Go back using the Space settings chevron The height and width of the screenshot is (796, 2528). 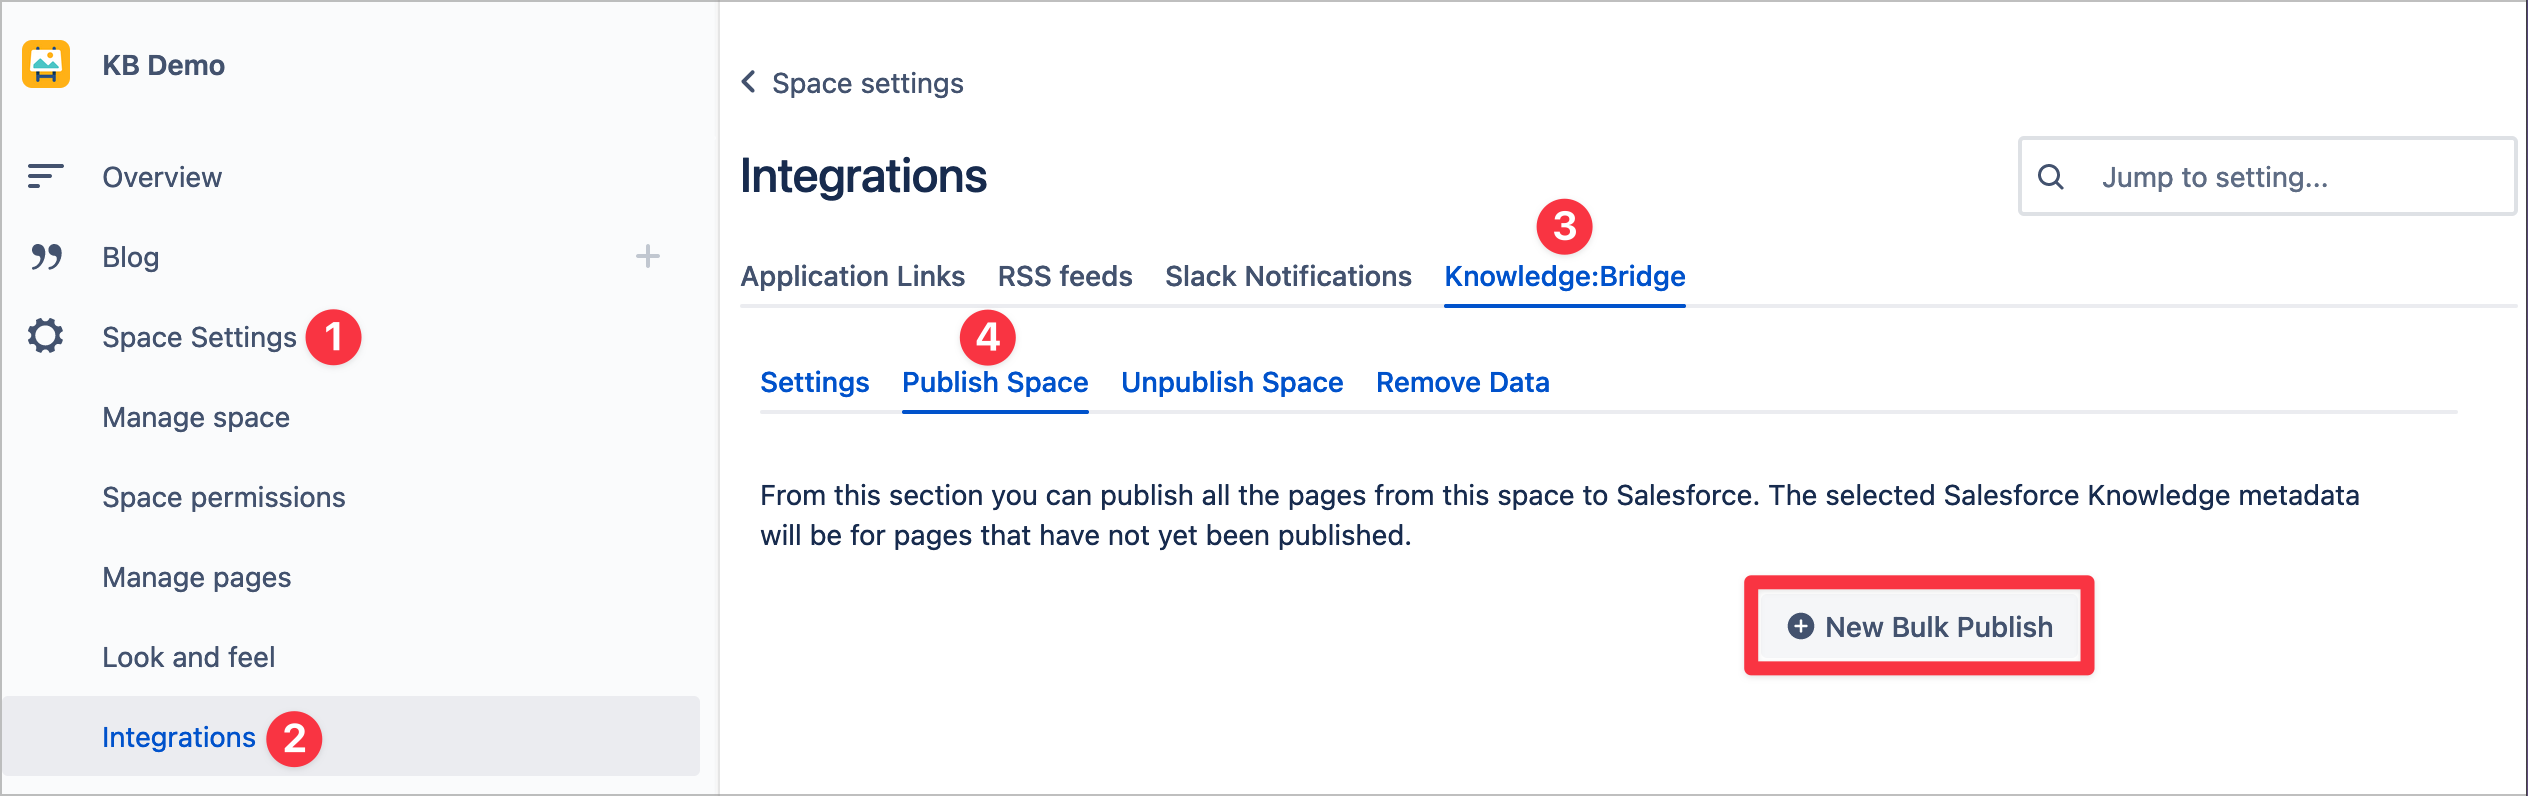(x=749, y=82)
